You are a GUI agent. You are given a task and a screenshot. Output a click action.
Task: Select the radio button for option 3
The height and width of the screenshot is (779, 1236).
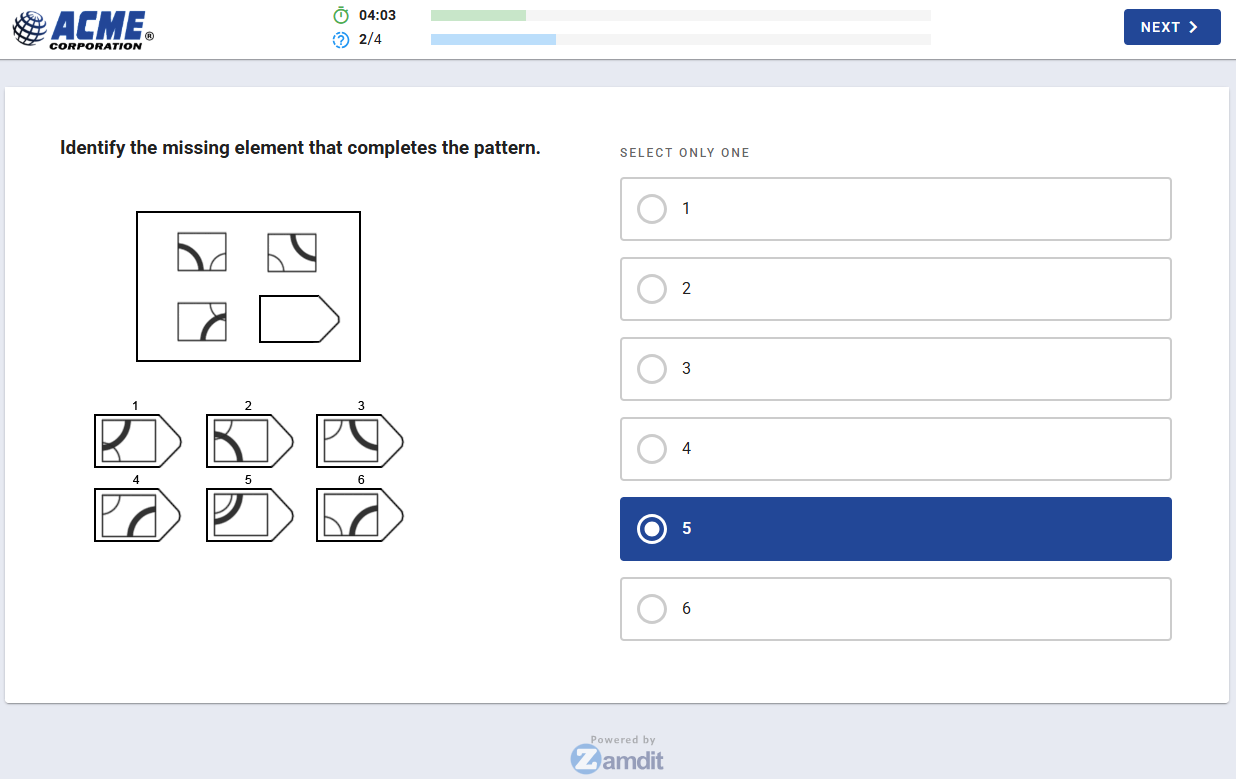652,369
